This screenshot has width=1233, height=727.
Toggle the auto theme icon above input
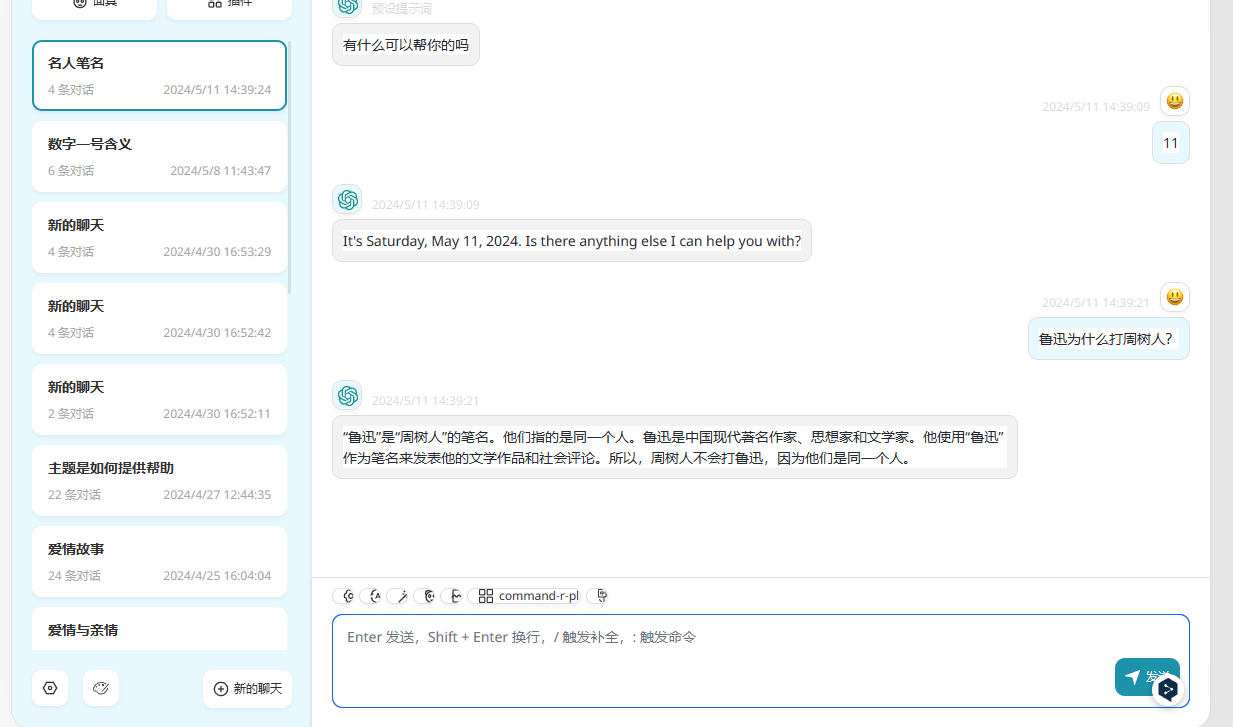(x=372, y=596)
